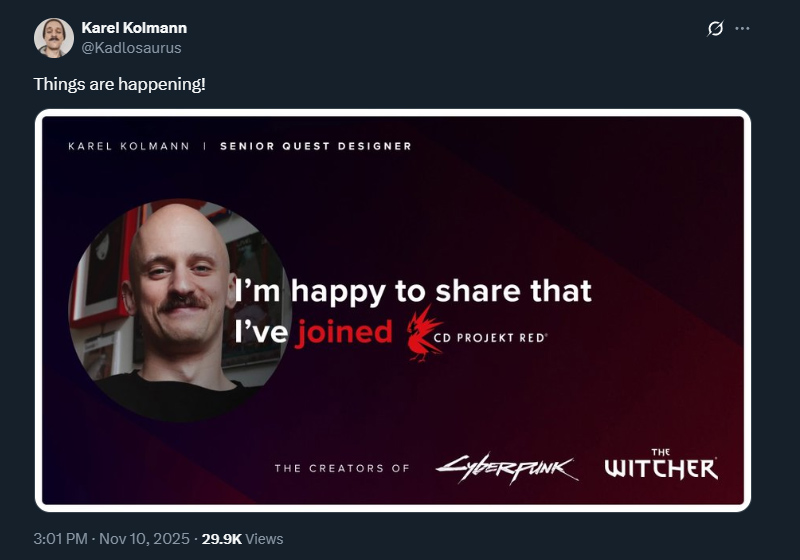Click the Nov 10, 2025 date
This screenshot has height=560, width=800.
coord(144,539)
